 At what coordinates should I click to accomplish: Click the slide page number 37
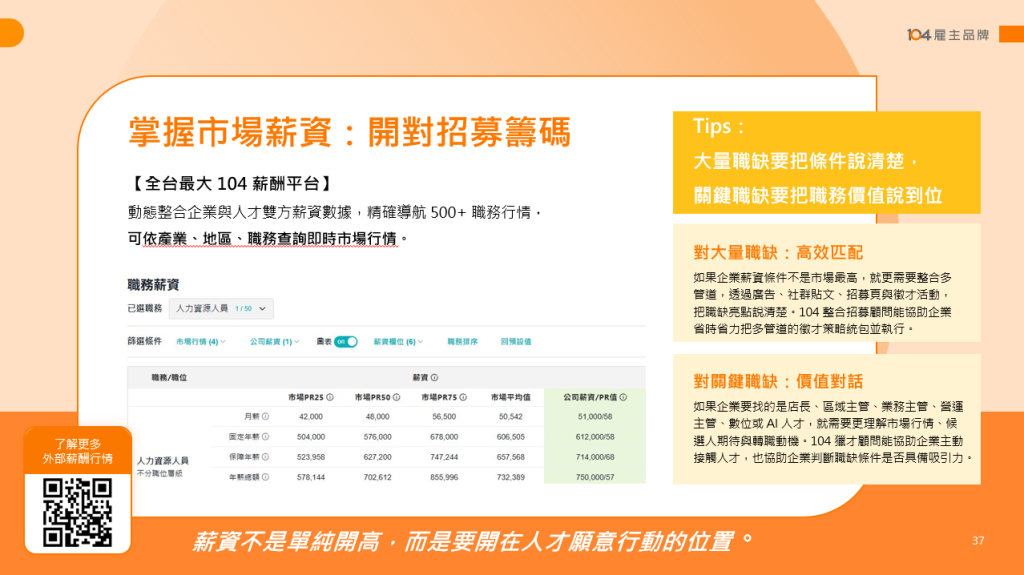pos(978,541)
